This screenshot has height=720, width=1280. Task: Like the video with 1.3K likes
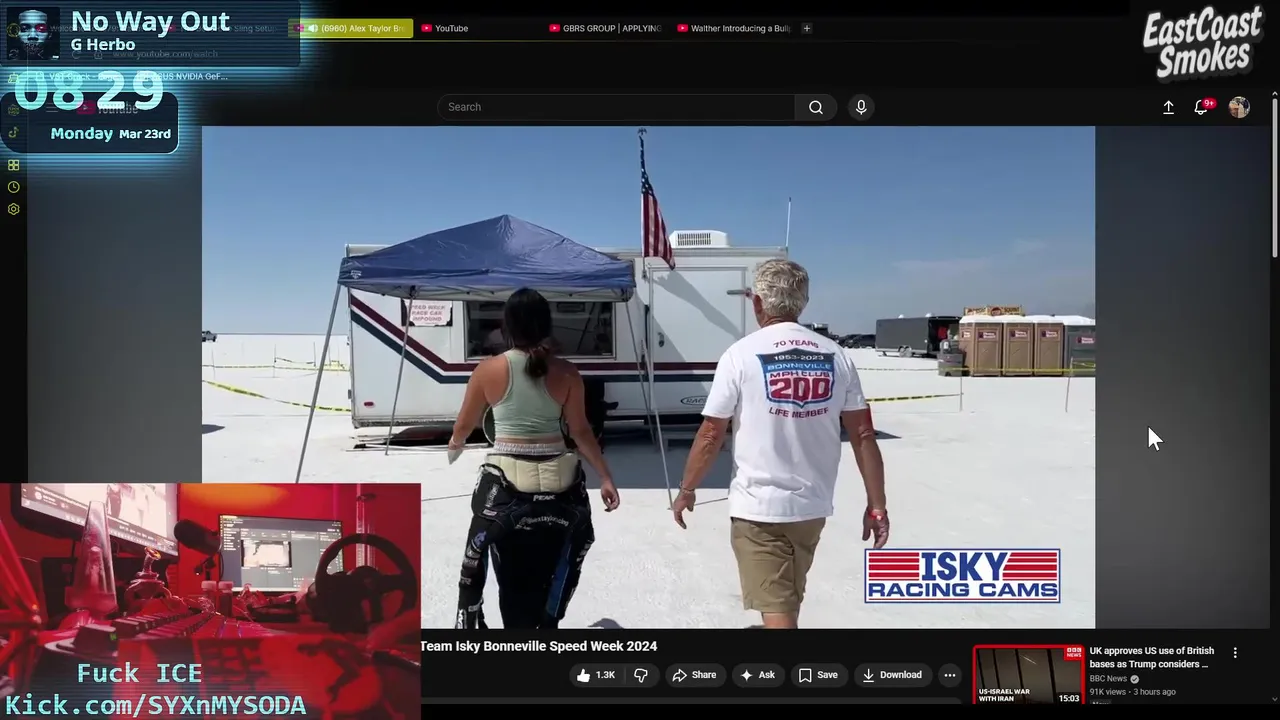pos(595,675)
